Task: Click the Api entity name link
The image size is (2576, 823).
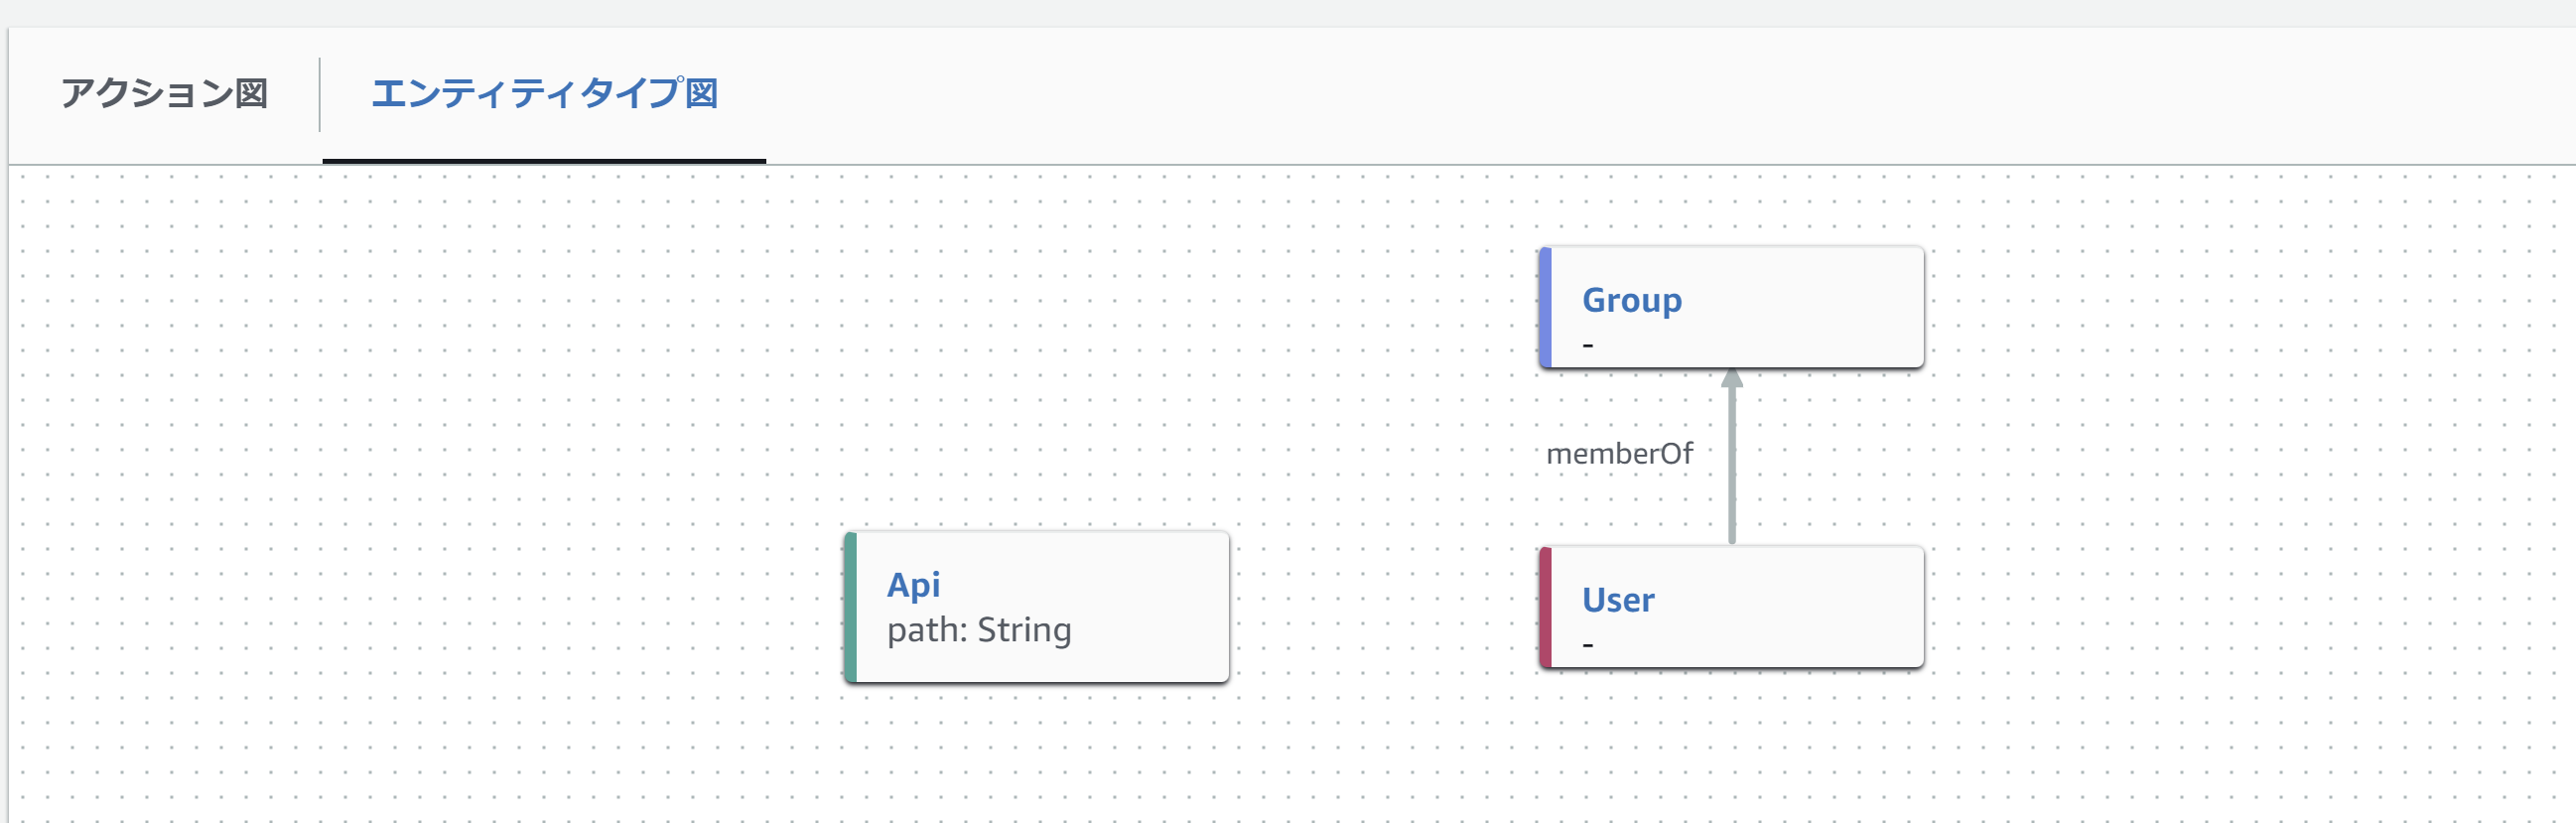Action: pos(913,585)
